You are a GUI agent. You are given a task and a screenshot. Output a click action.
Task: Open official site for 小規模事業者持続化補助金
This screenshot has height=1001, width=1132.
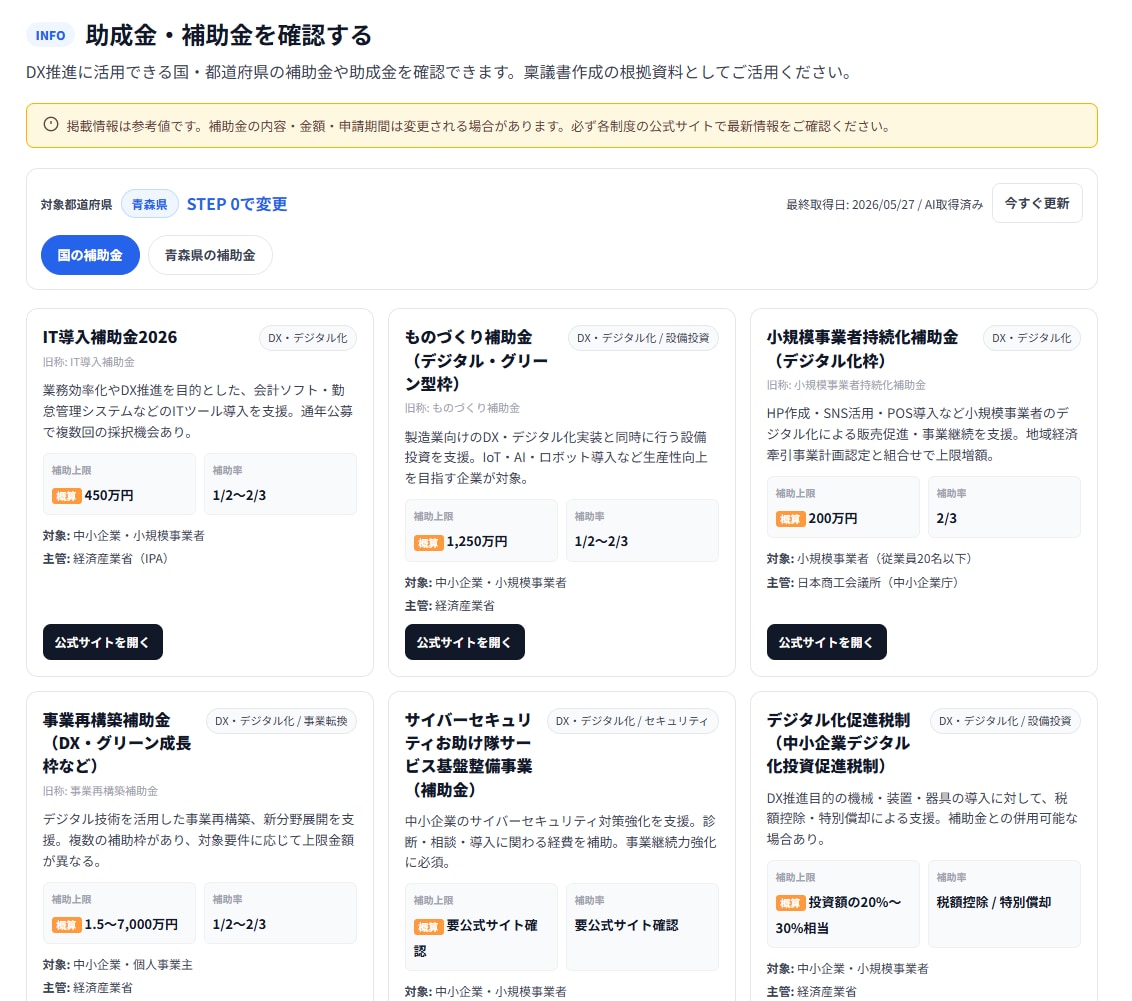pos(827,642)
